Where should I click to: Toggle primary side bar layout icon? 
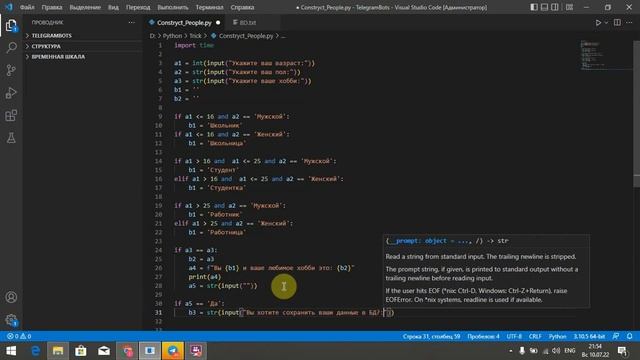click(534, 7)
